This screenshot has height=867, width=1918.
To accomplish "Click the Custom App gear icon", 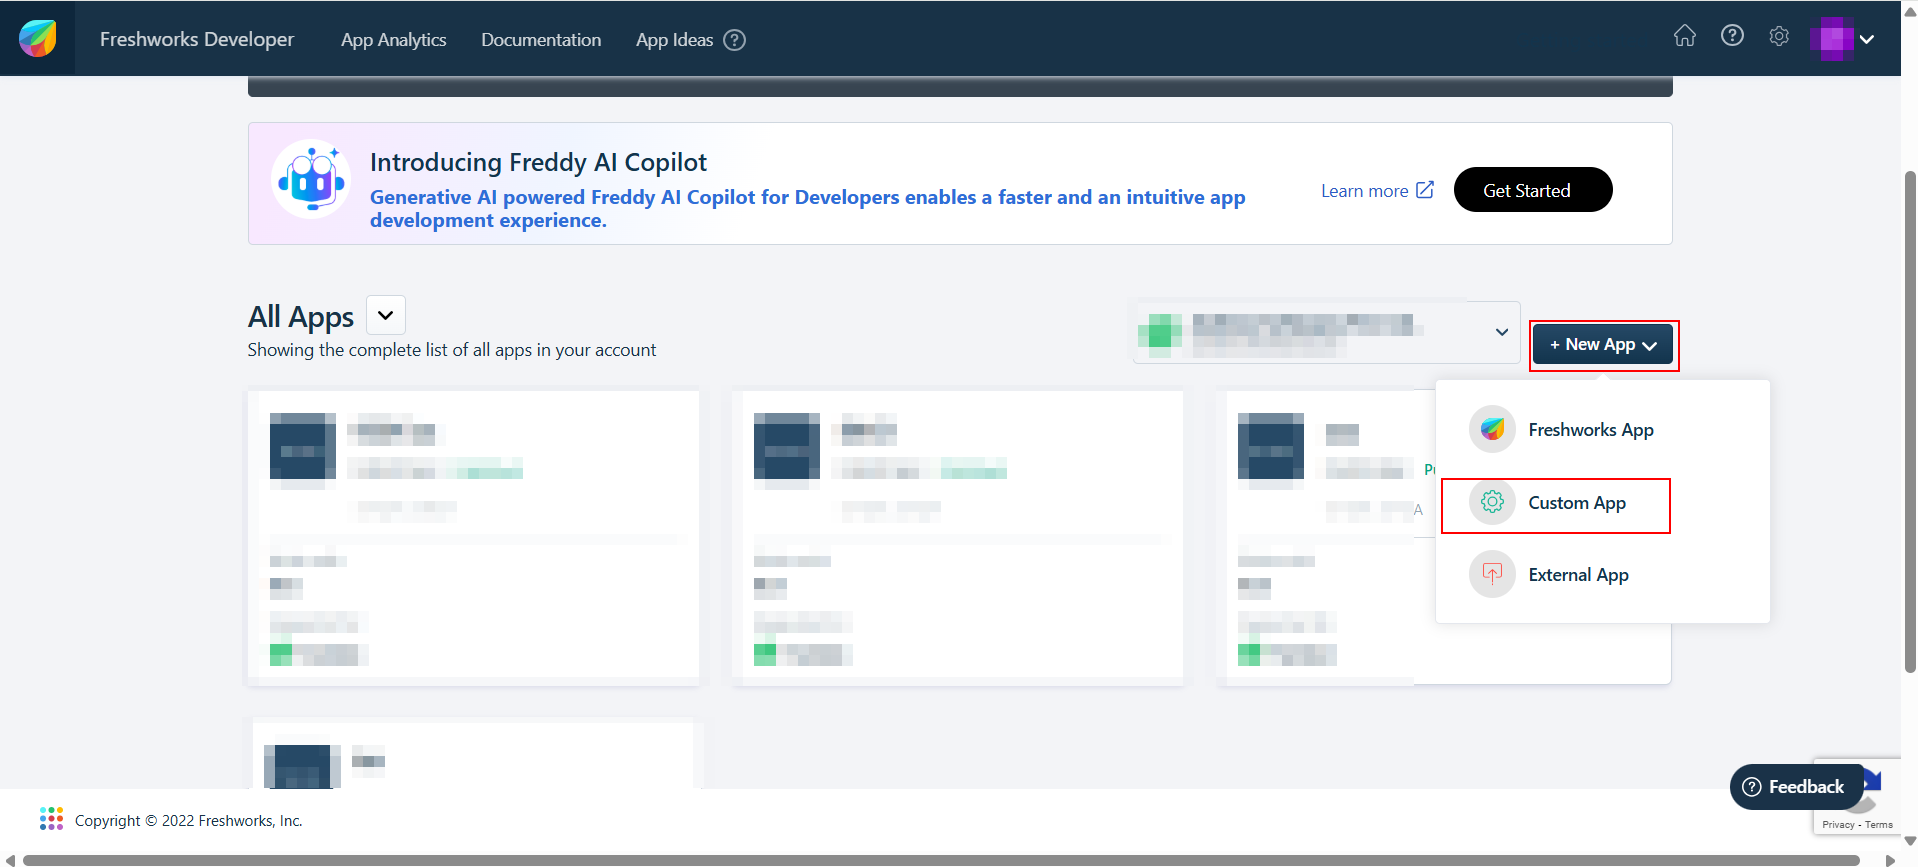I will coord(1492,502).
